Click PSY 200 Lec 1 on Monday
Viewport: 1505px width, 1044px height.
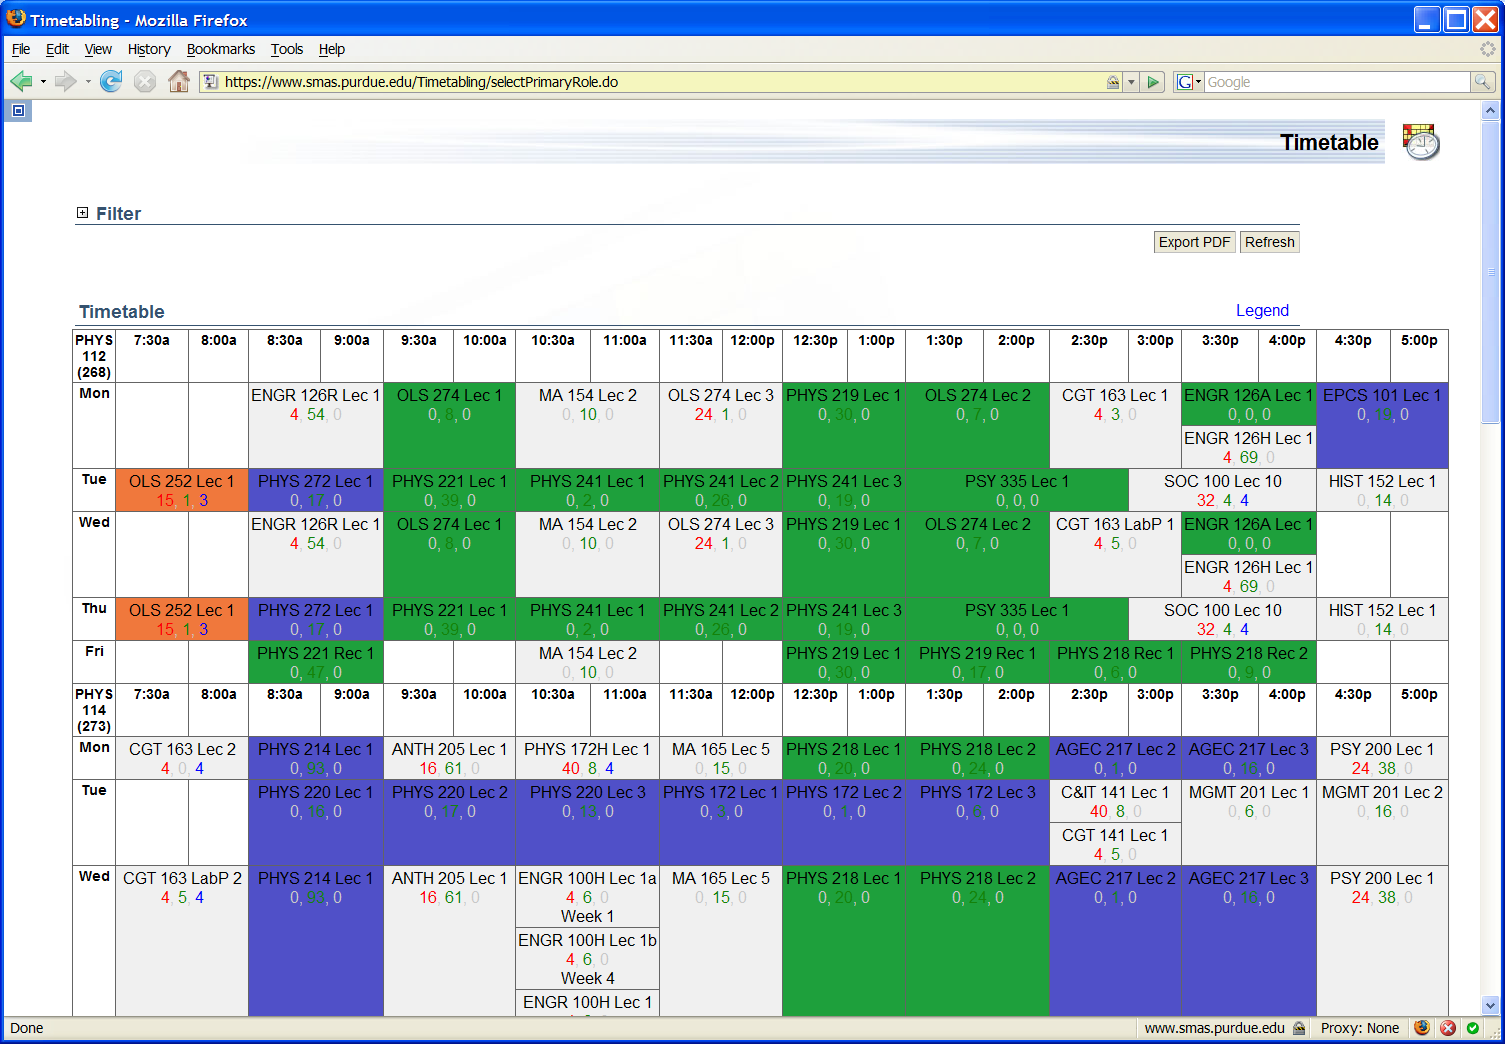point(1382,758)
